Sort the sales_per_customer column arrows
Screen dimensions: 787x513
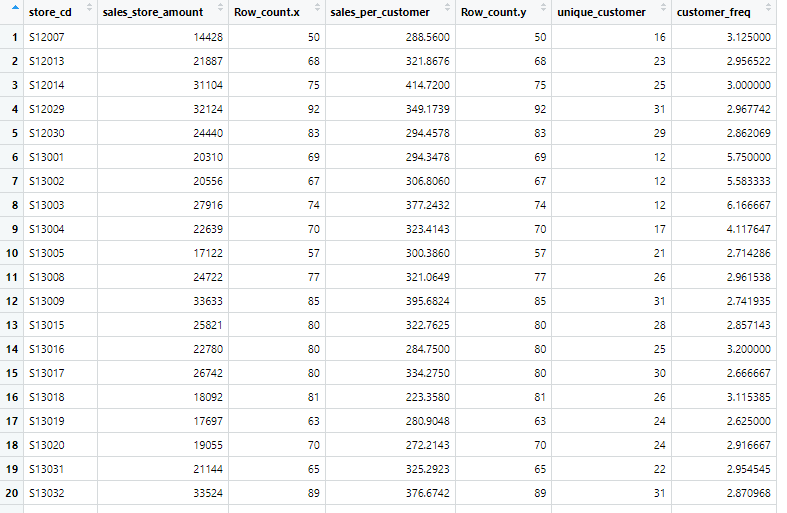click(x=447, y=8)
